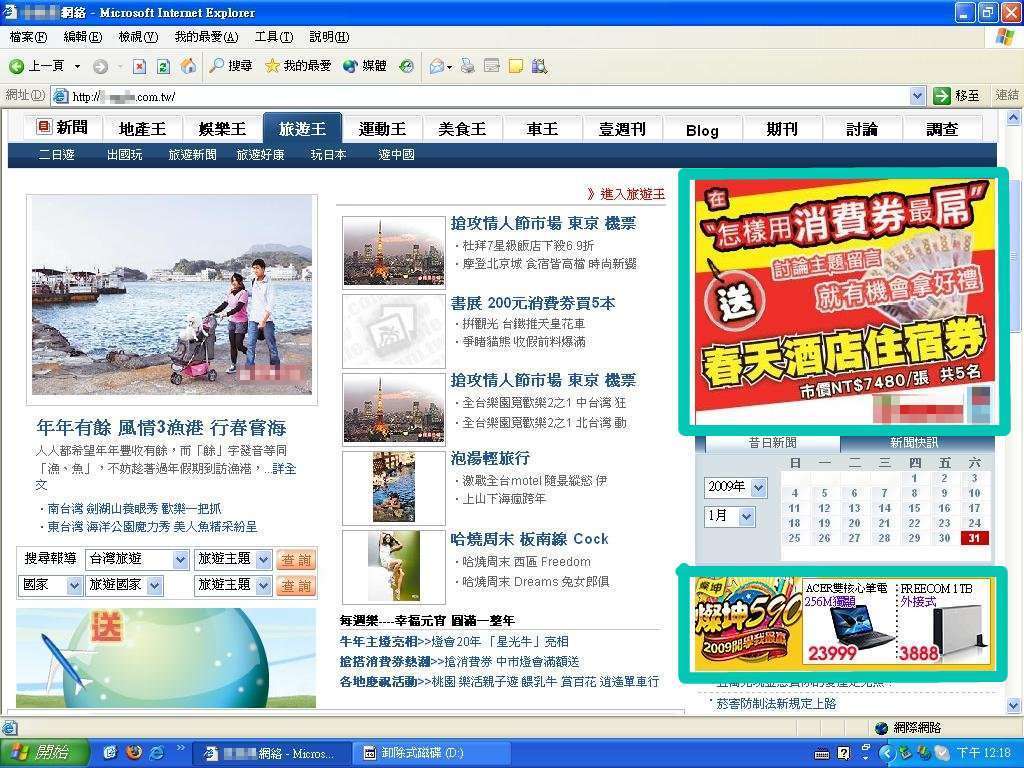Screen dimensions: 1024x768
Task: Expand the 台灣旅遊 dropdown
Action: coord(180,560)
